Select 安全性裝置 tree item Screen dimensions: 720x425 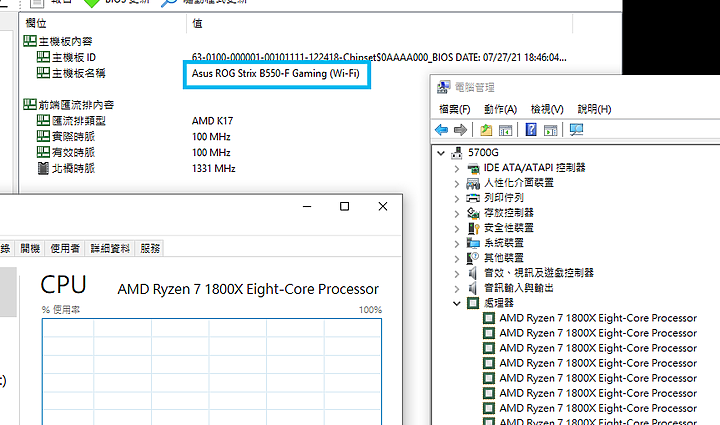[509, 228]
